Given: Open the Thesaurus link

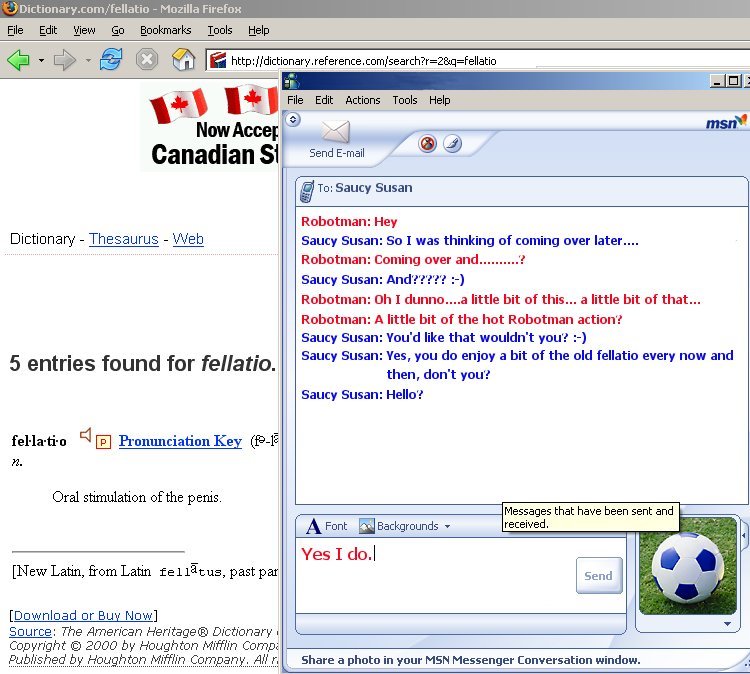Looking at the screenshot, I should tap(123, 239).
